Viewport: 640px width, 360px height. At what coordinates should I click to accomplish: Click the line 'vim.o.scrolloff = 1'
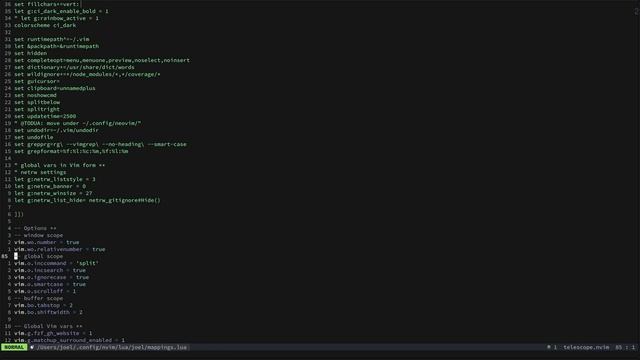(45, 291)
